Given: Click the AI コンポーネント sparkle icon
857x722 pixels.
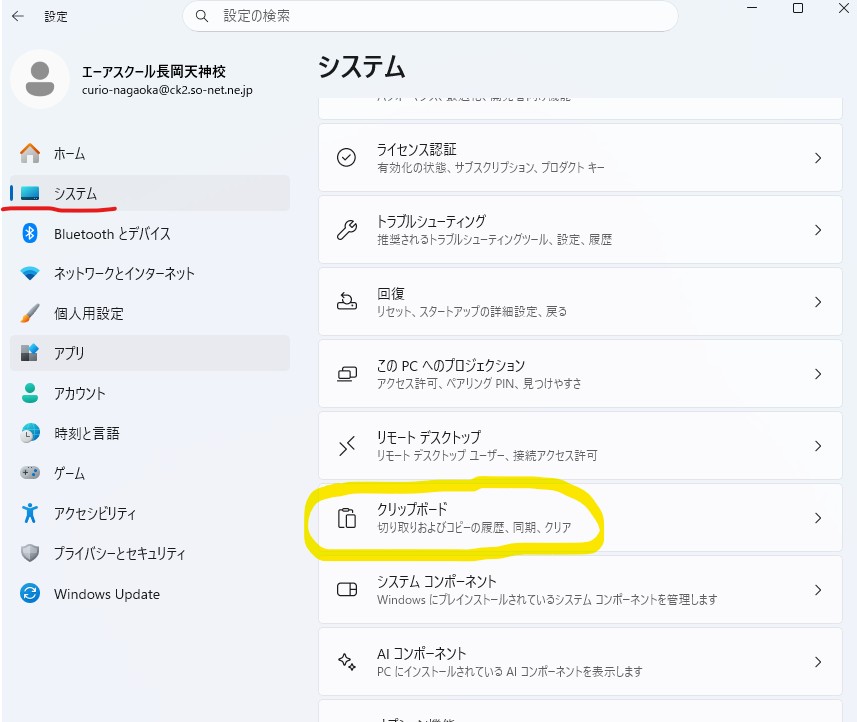Looking at the screenshot, I should coord(347,662).
